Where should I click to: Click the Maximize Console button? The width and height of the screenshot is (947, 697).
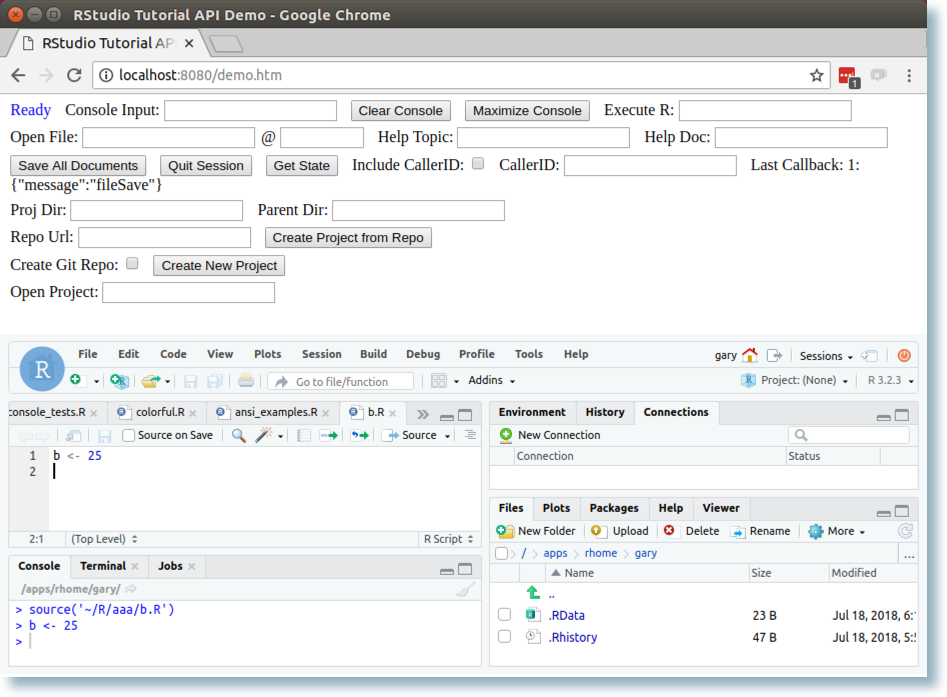click(527, 111)
